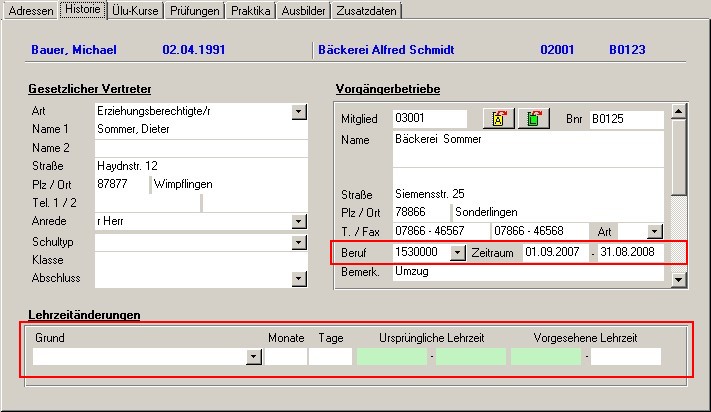Open the Art dropdown under Gesetzlicher Vertreter

(x=299, y=111)
